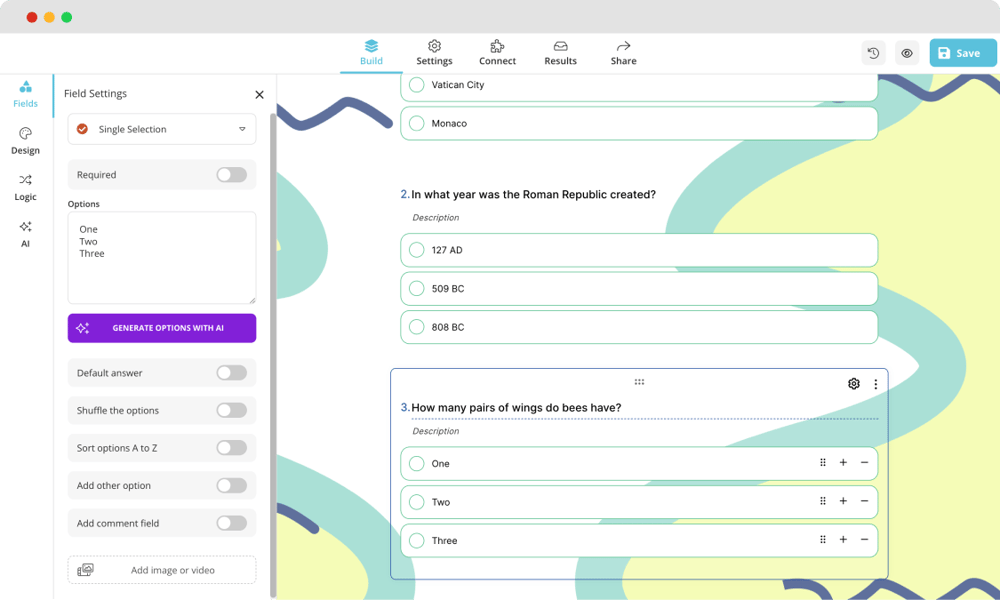Click Generate Options with AI button

coord(162,328)
